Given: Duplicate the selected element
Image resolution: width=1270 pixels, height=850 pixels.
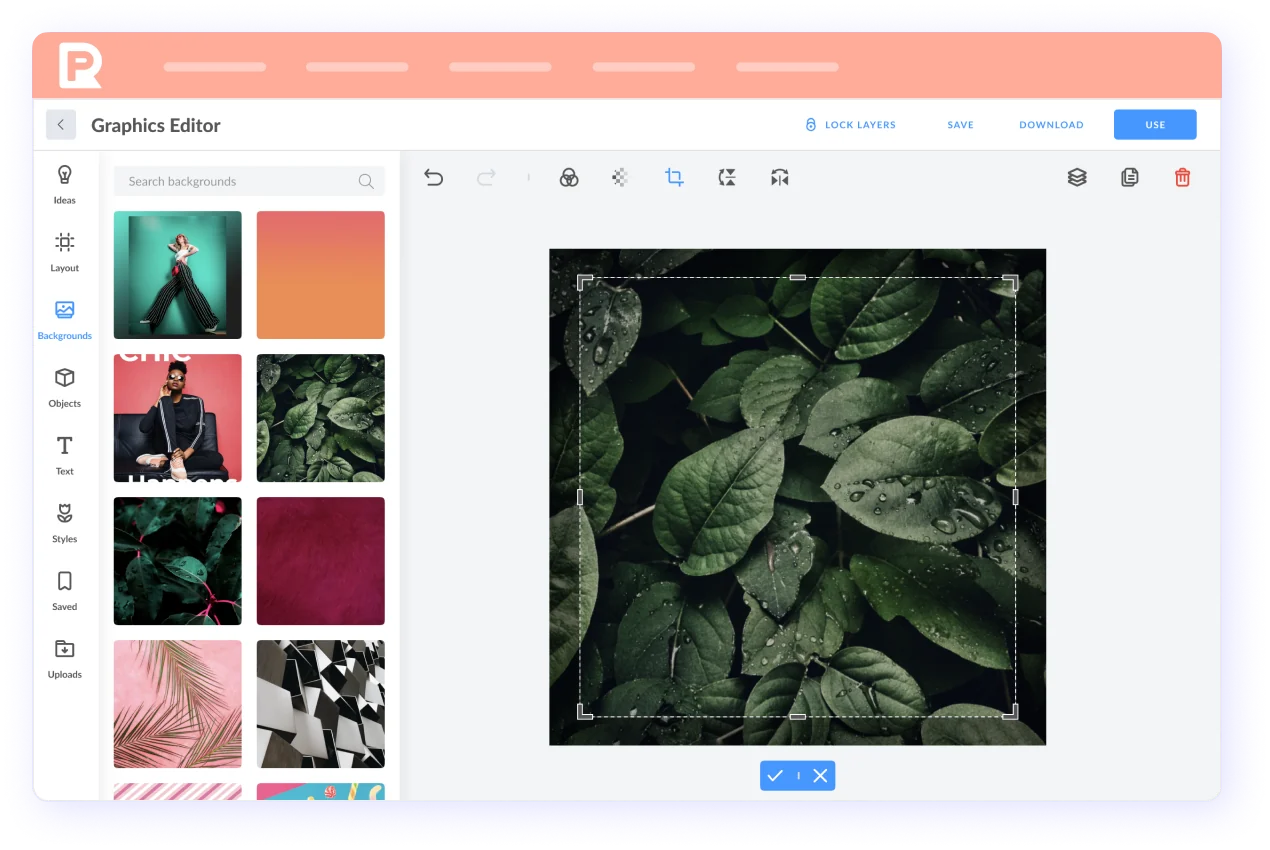Looking at the screenshot, I should click(x=1129, y=177).
